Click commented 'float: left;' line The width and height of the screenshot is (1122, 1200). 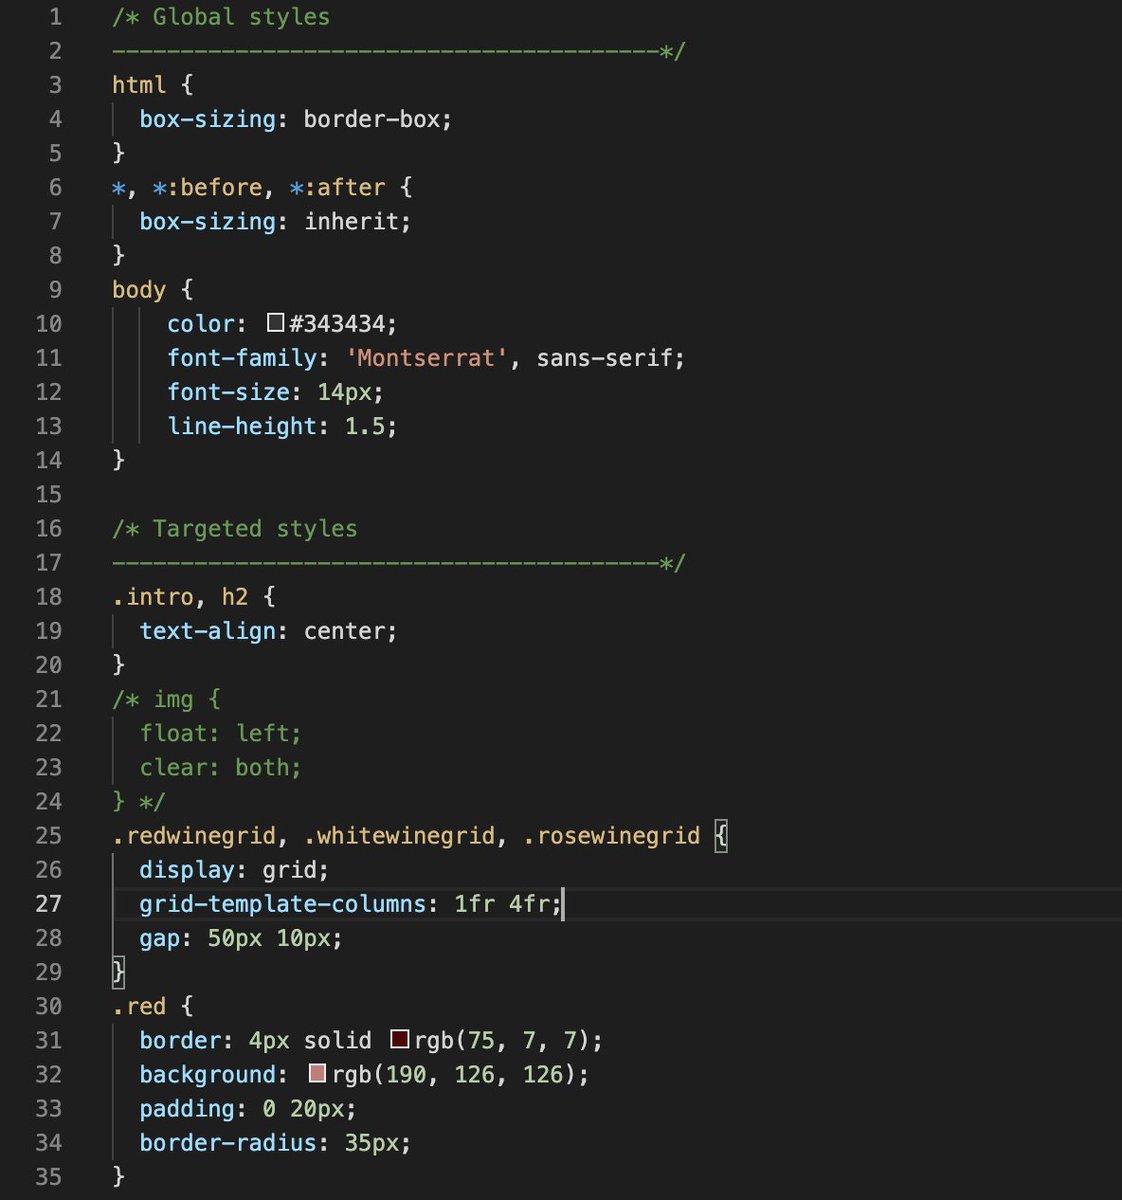[x=221, y=733]
